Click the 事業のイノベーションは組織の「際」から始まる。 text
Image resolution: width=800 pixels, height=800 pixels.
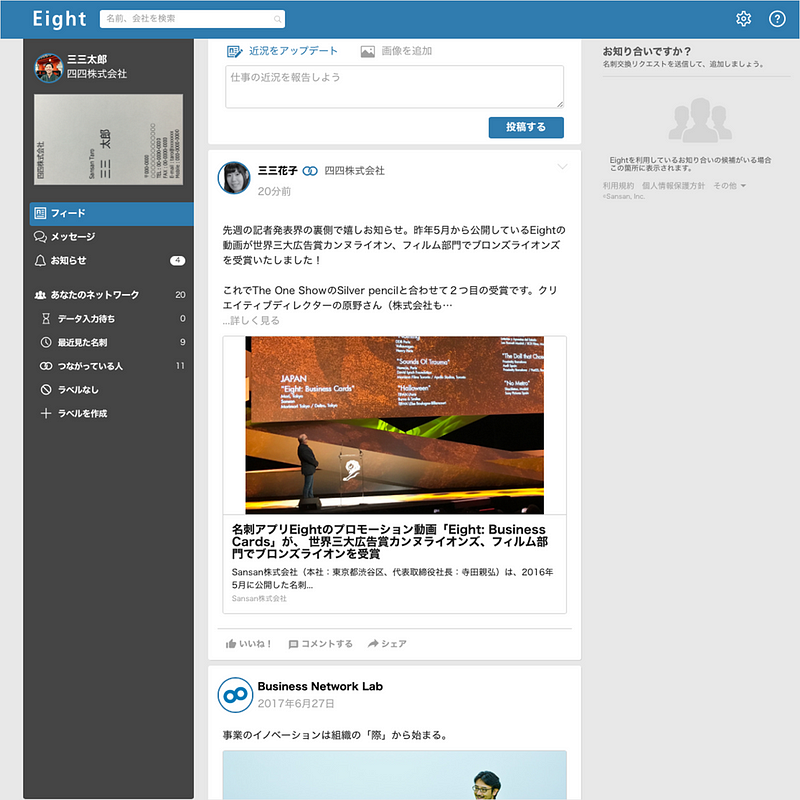pyautogui.click(x=335, y=735)
